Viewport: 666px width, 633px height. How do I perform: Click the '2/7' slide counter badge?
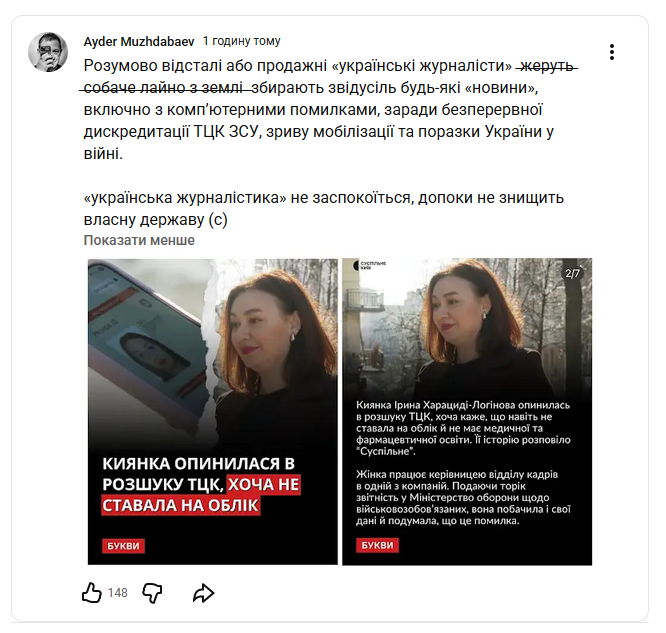coord(572,273)
